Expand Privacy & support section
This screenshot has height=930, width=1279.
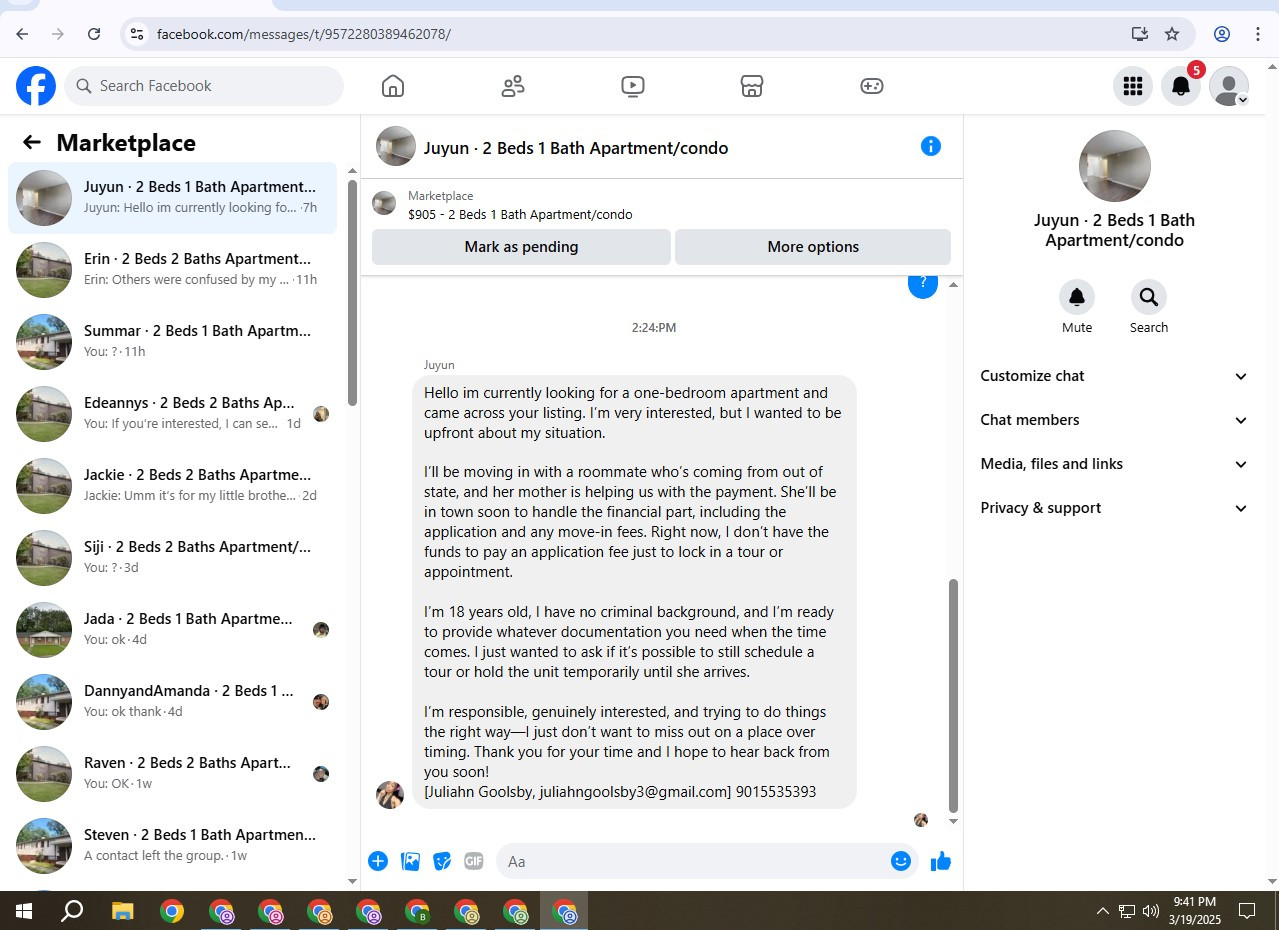click(1114, 508)
